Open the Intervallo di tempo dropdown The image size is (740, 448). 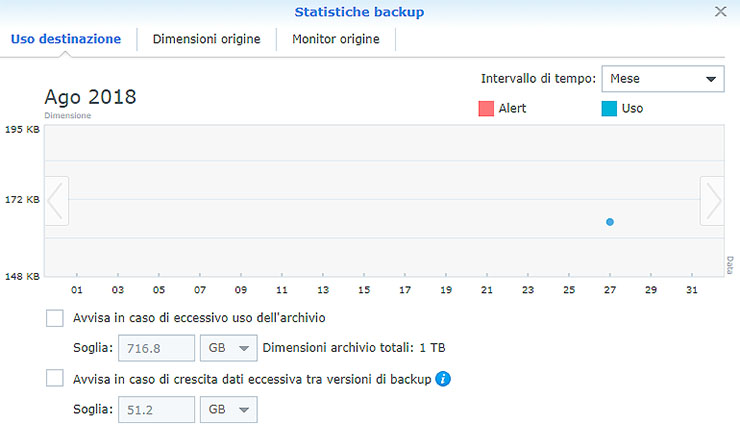[x=662, y=78]
